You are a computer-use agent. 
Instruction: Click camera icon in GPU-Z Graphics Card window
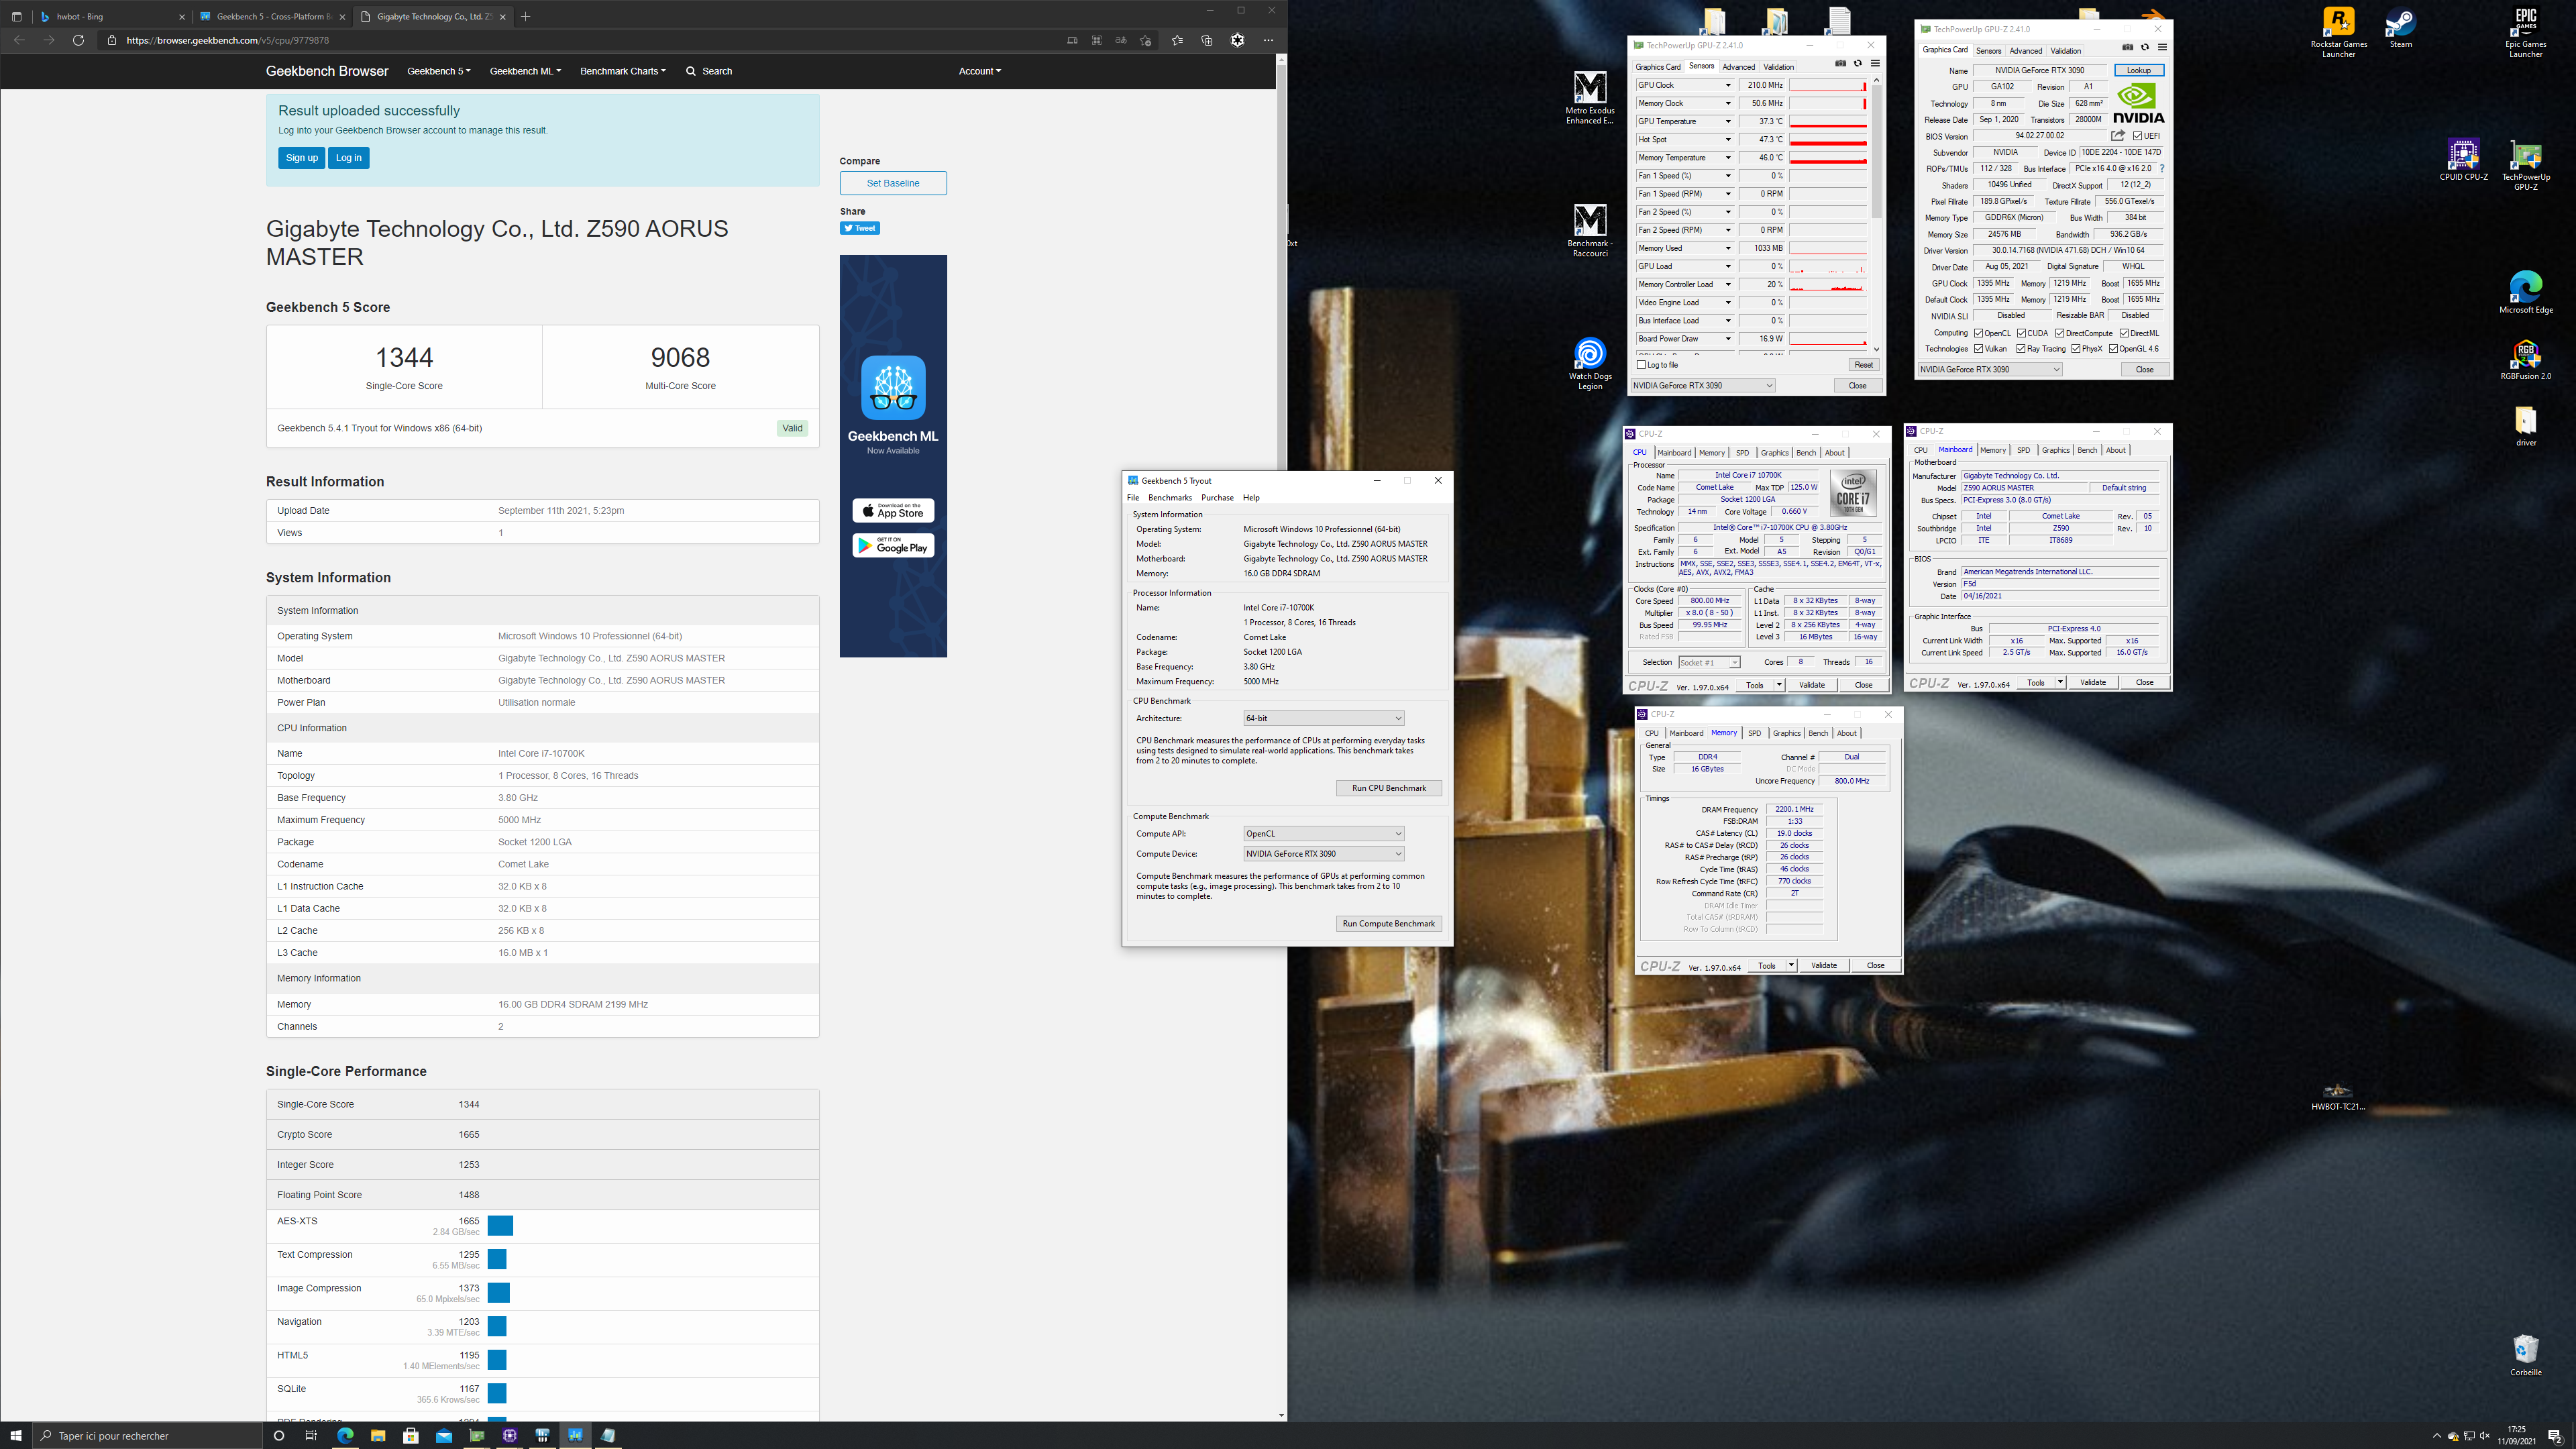pyautogui.click(x=2127, y=47)
